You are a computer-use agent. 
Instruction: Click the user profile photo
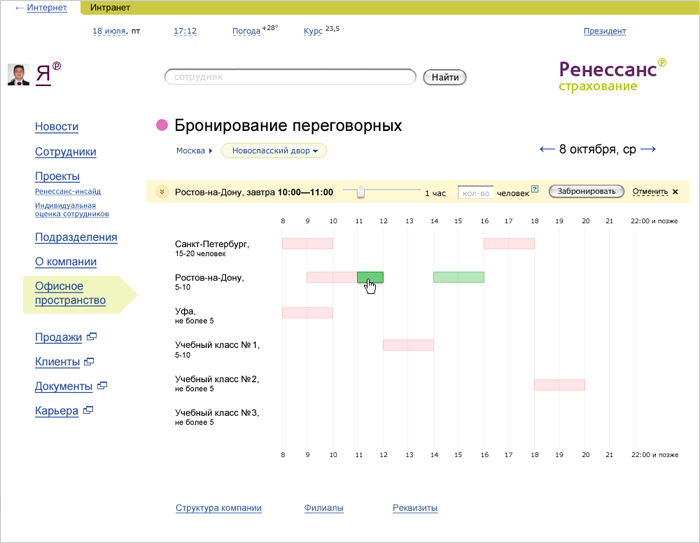coord(18,75)
